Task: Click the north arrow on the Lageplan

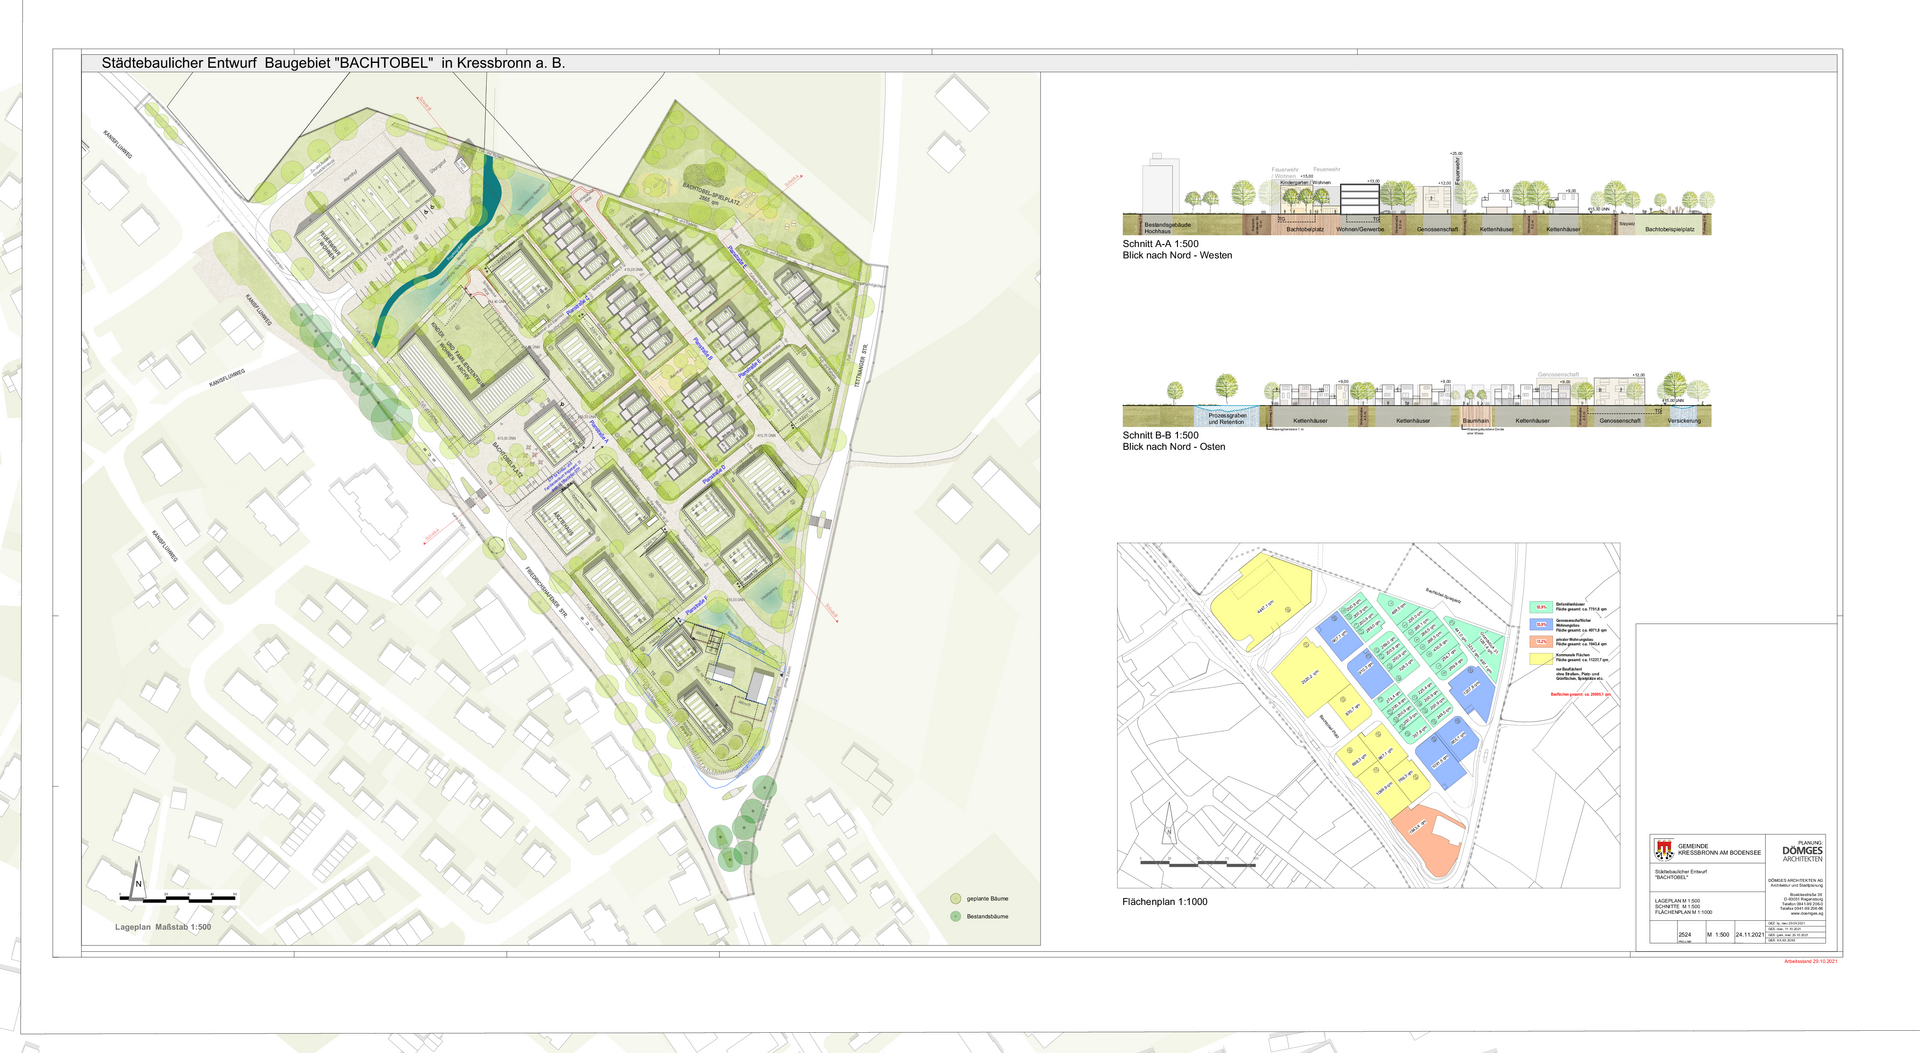Action: (138, 875)
